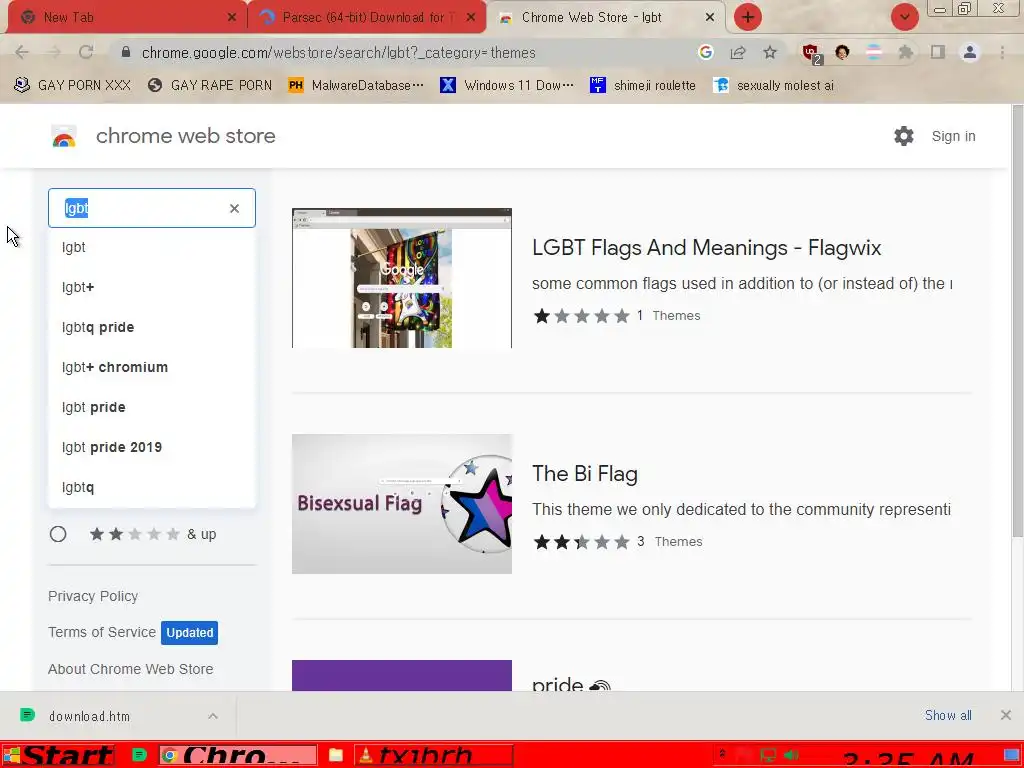The width and height of the screenshot is (1024, 768).
Task: View site info via the padlock icon
Action: point(126,52)
